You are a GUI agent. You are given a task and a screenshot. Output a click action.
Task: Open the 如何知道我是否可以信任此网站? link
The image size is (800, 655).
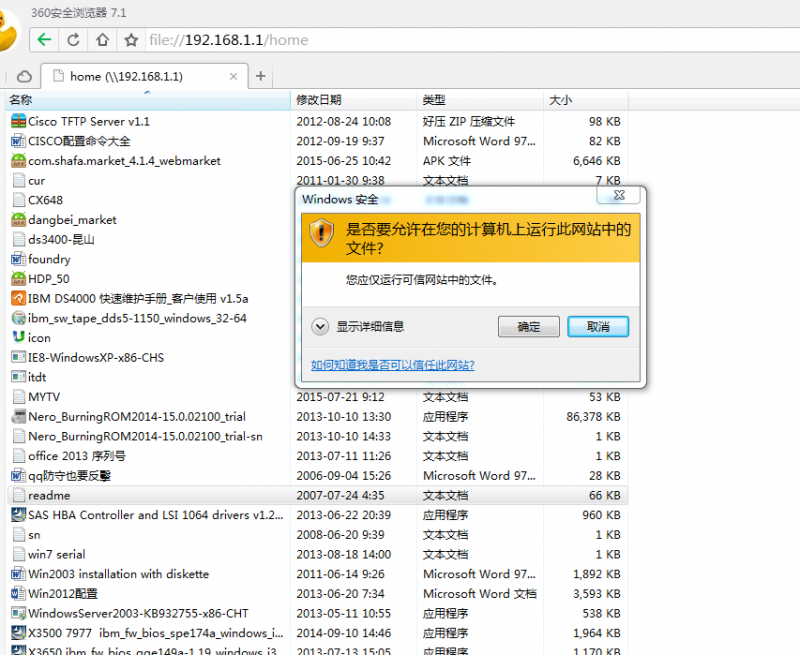(393, 365)
